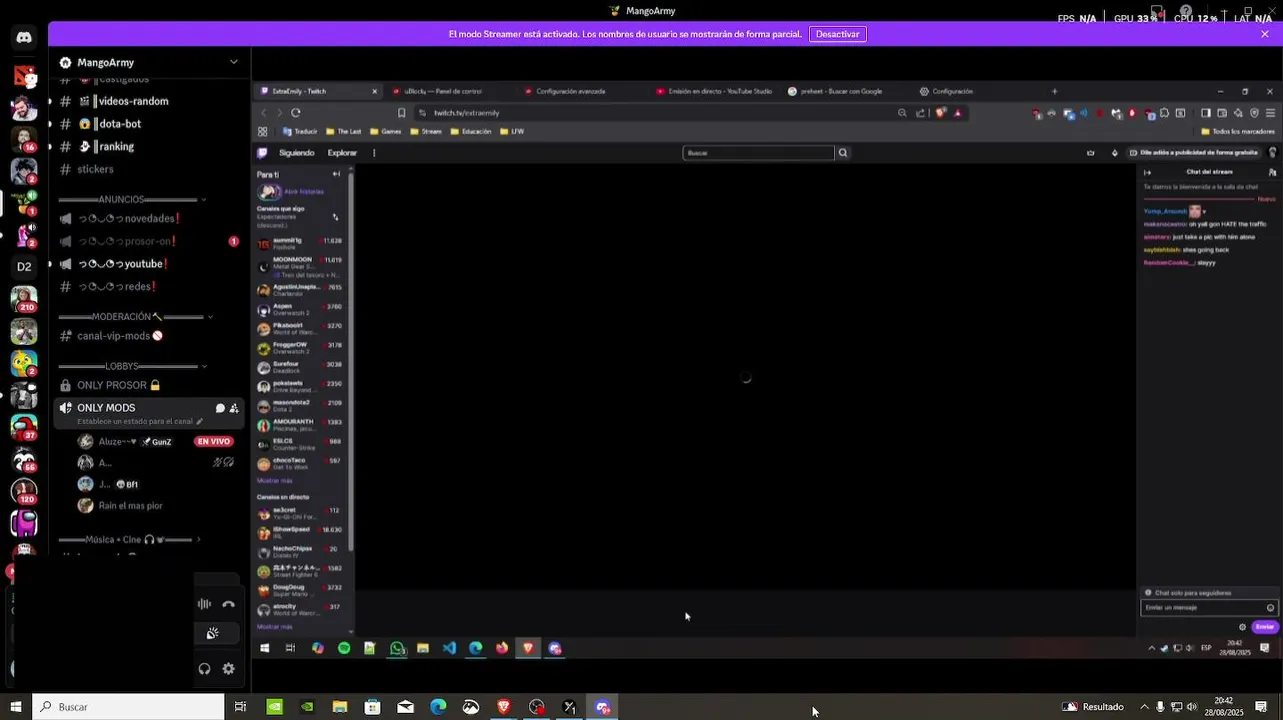Expand the Música • Cine category
This screenshot has width=1283, height=720.
[129, 539]
